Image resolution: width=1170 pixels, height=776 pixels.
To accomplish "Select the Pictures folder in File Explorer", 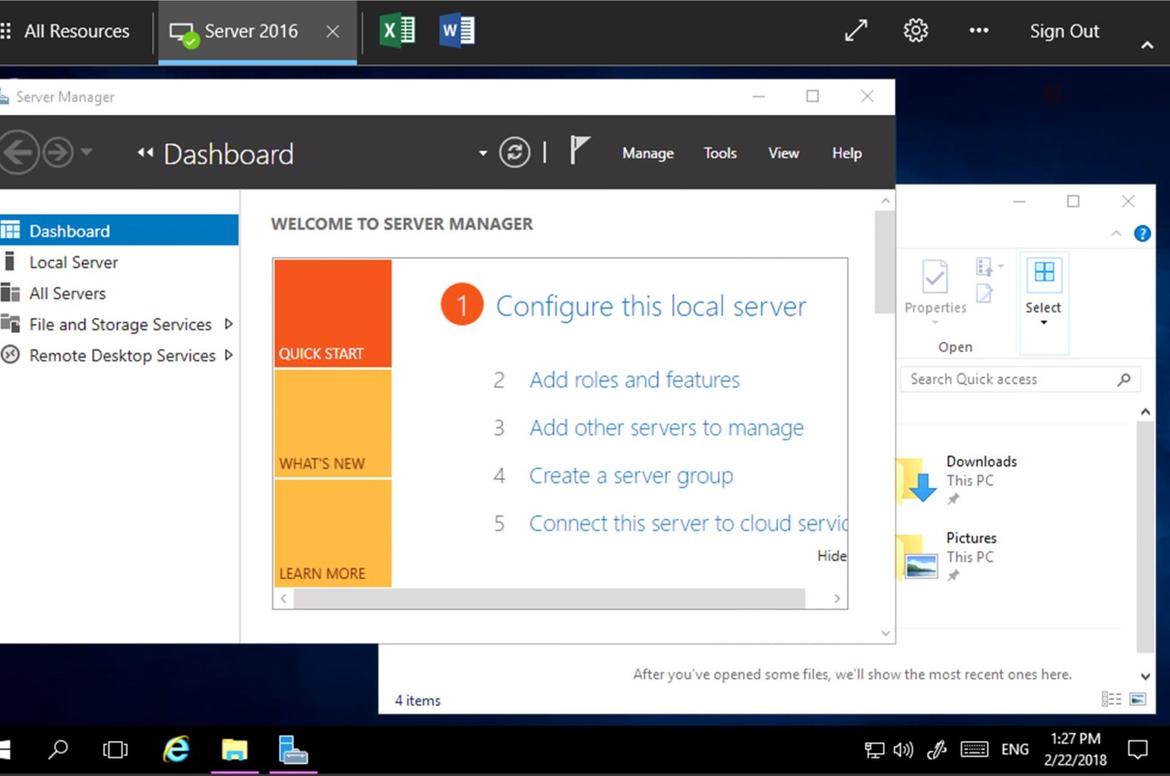I will 949,556.
